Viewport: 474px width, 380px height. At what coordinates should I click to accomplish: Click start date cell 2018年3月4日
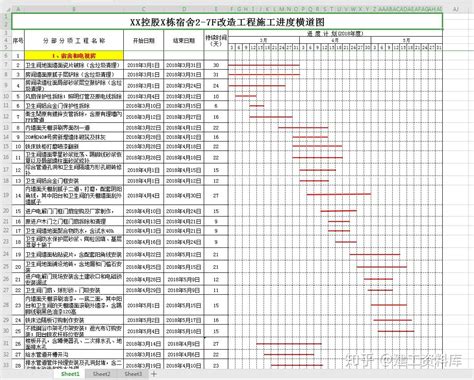pyautogui.click(x=144, y=96)
